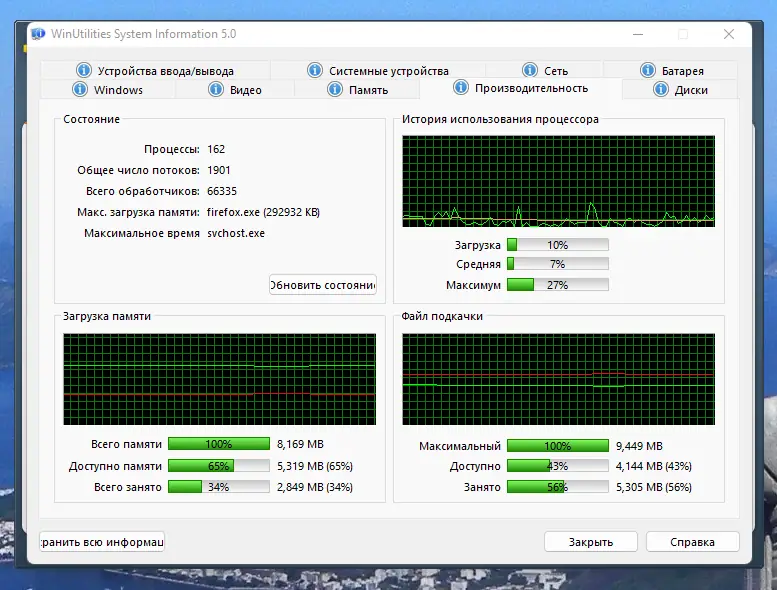Click the info icon beside Память
The width and height of the screenshot is (777, 590).
tap(335, 89)
